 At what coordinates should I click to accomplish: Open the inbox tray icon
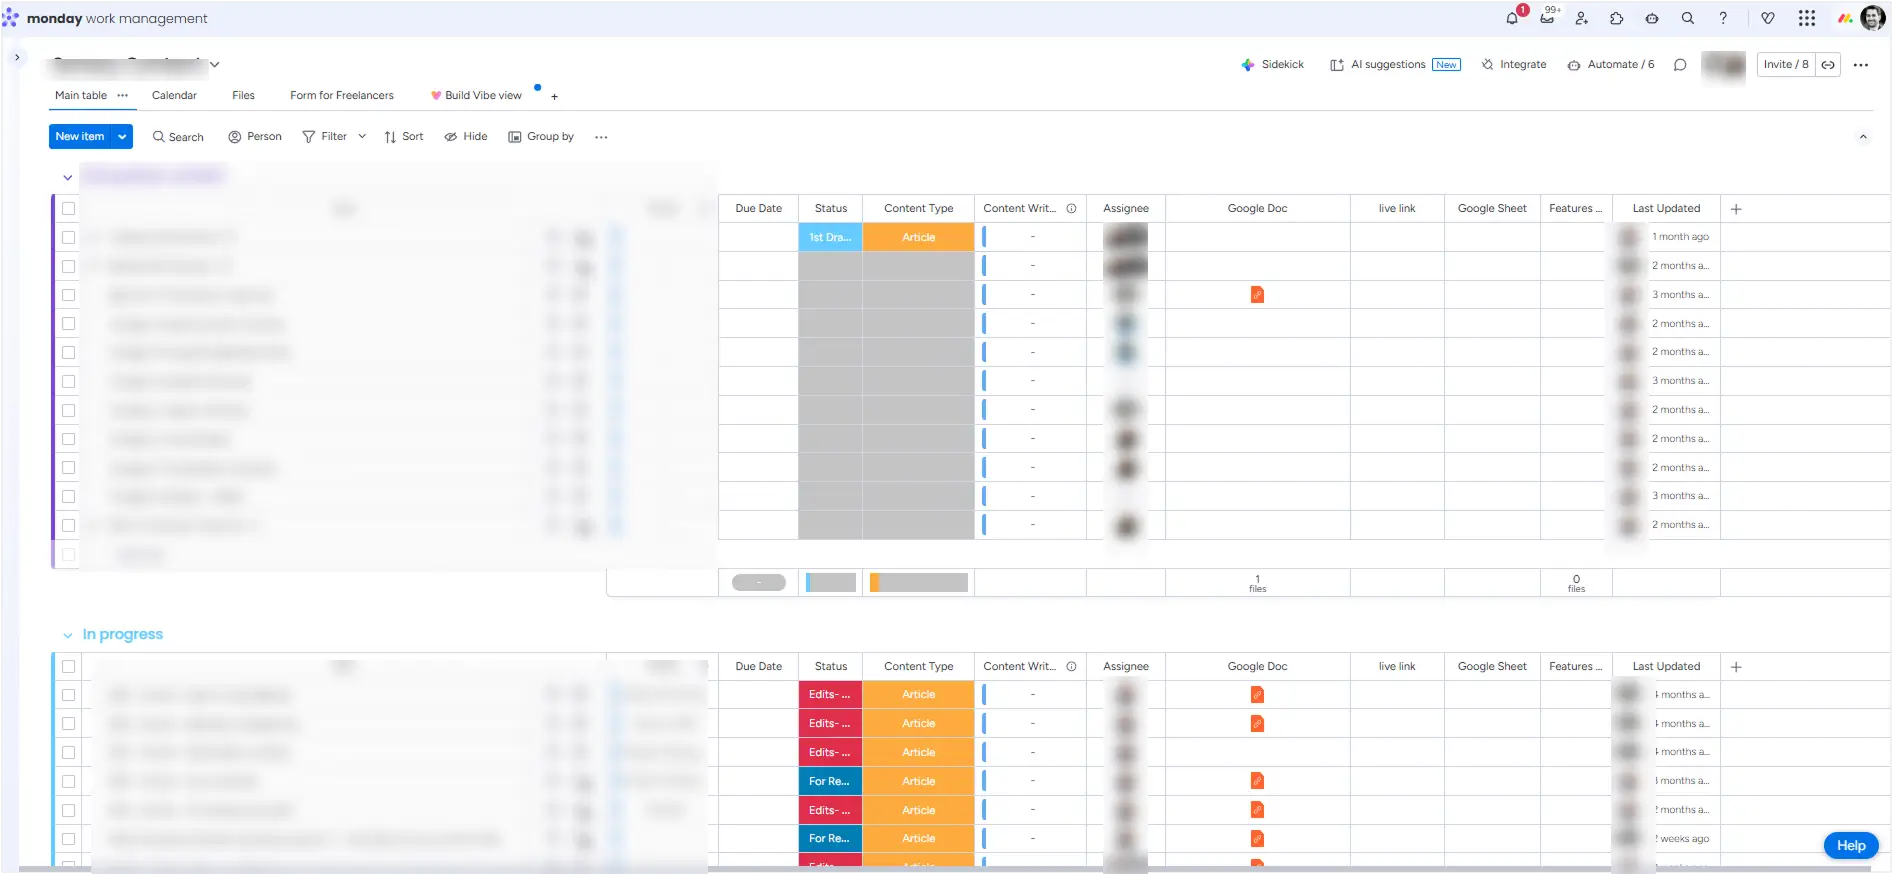click(1547, 18)
